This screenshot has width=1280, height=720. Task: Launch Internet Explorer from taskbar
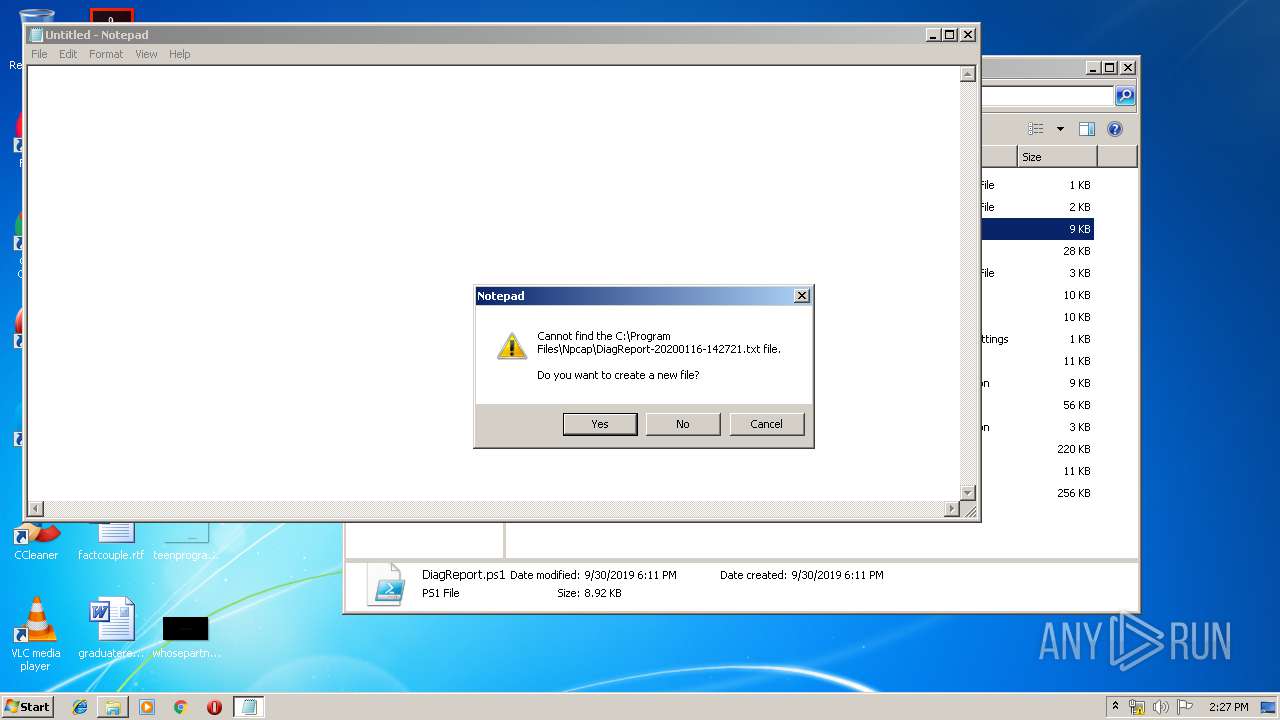pos(80,707)
